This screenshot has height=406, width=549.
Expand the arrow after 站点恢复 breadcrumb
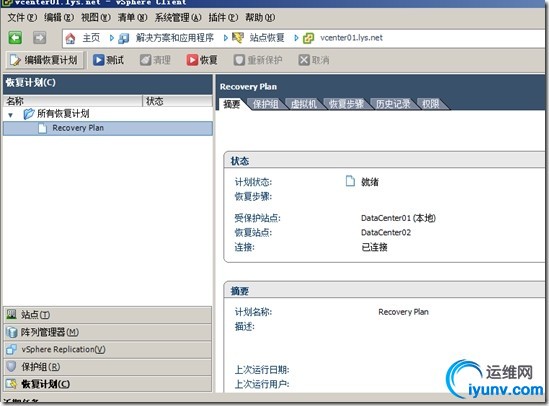[x=296, y=38]
